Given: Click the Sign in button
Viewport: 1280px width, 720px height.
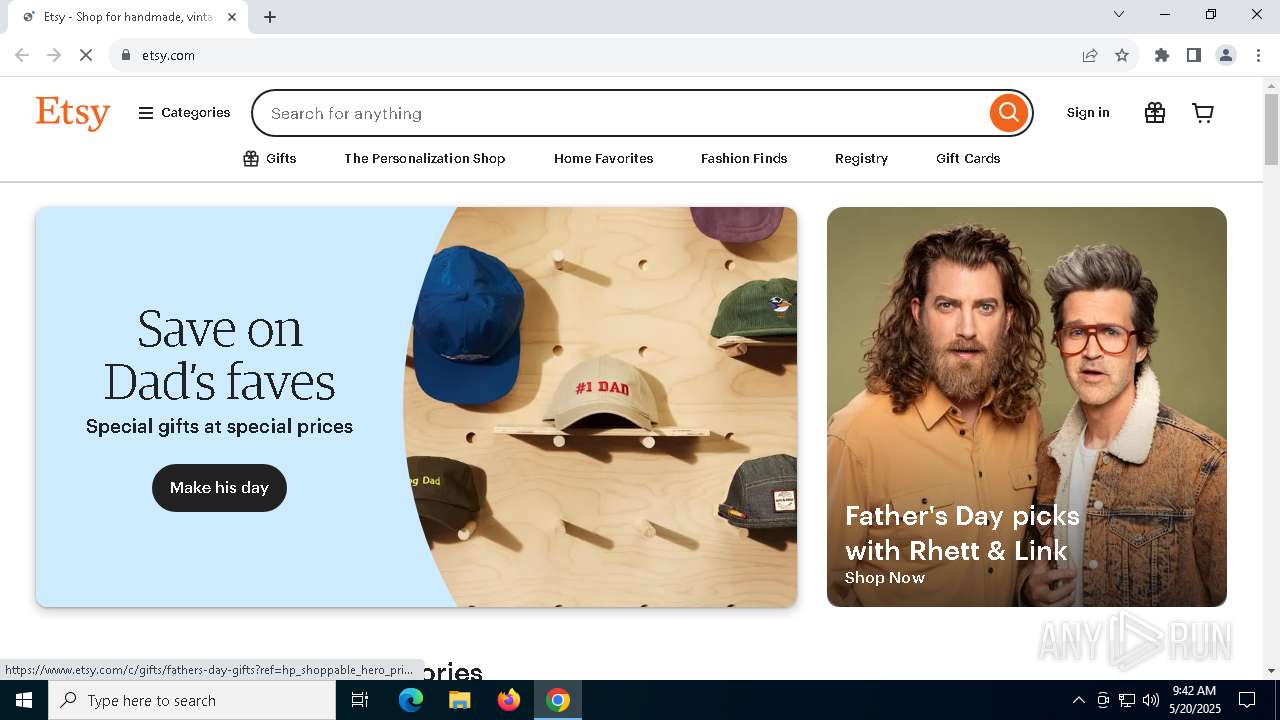Looking at the screenshot, I should click(x=1088, y=113).
